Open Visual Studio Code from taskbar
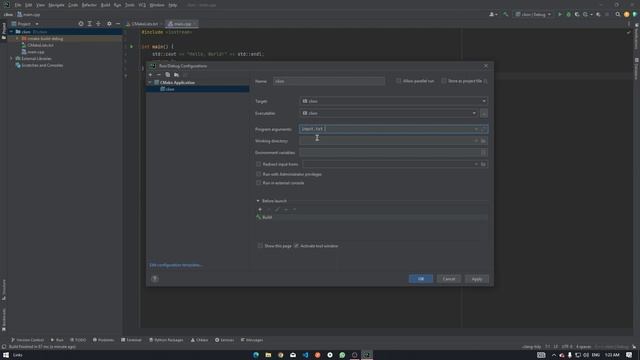The width and height of the screenshot is (640, 360). click(305, 355)
